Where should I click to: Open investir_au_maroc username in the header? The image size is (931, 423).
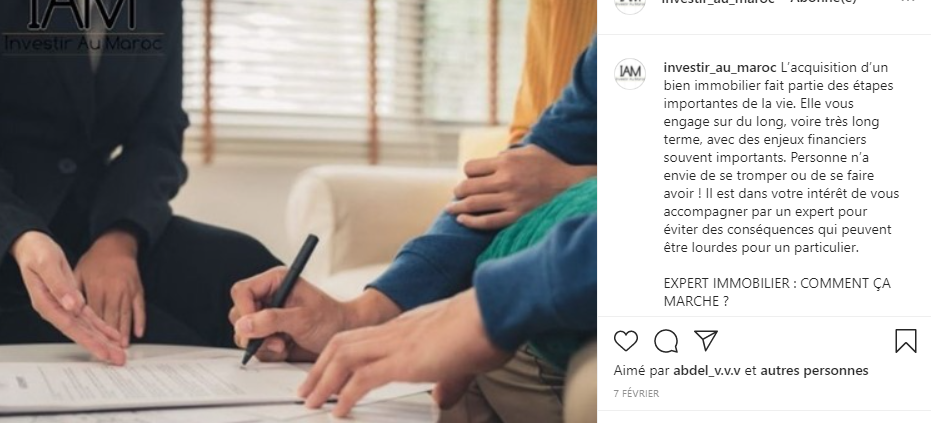point(718,2)
